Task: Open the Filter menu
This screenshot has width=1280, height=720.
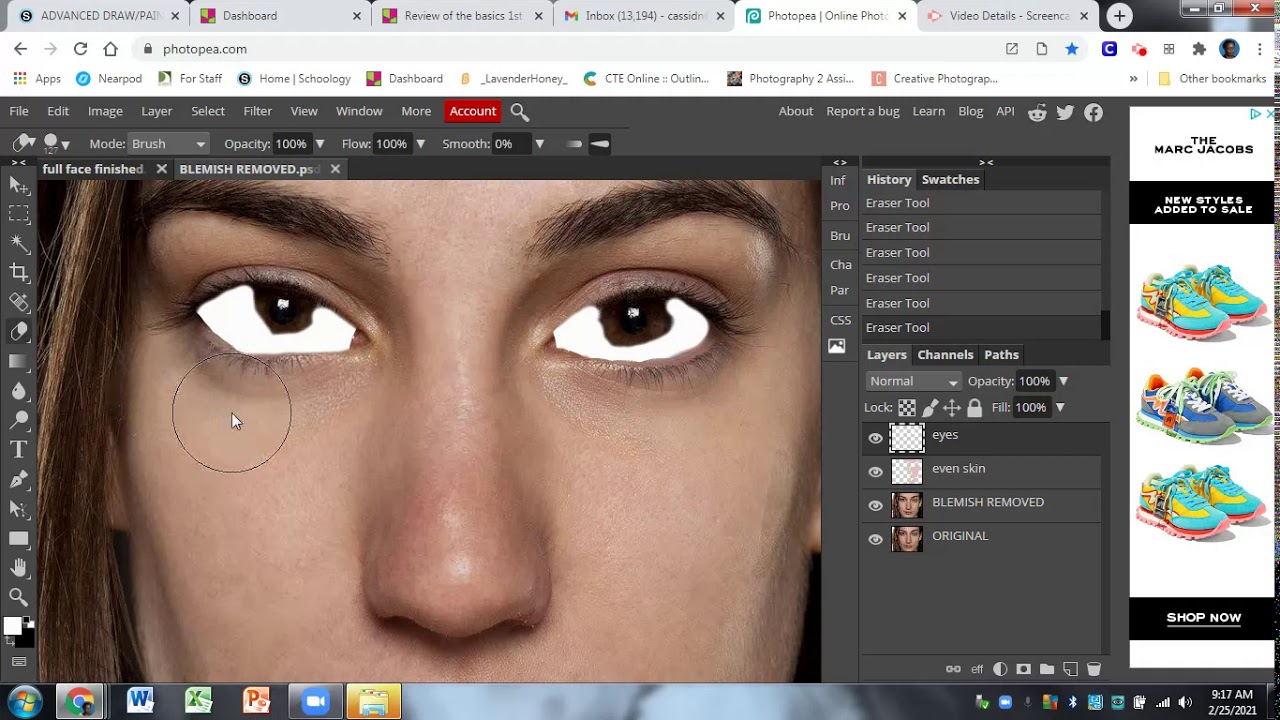Action: tap(257, 111)
